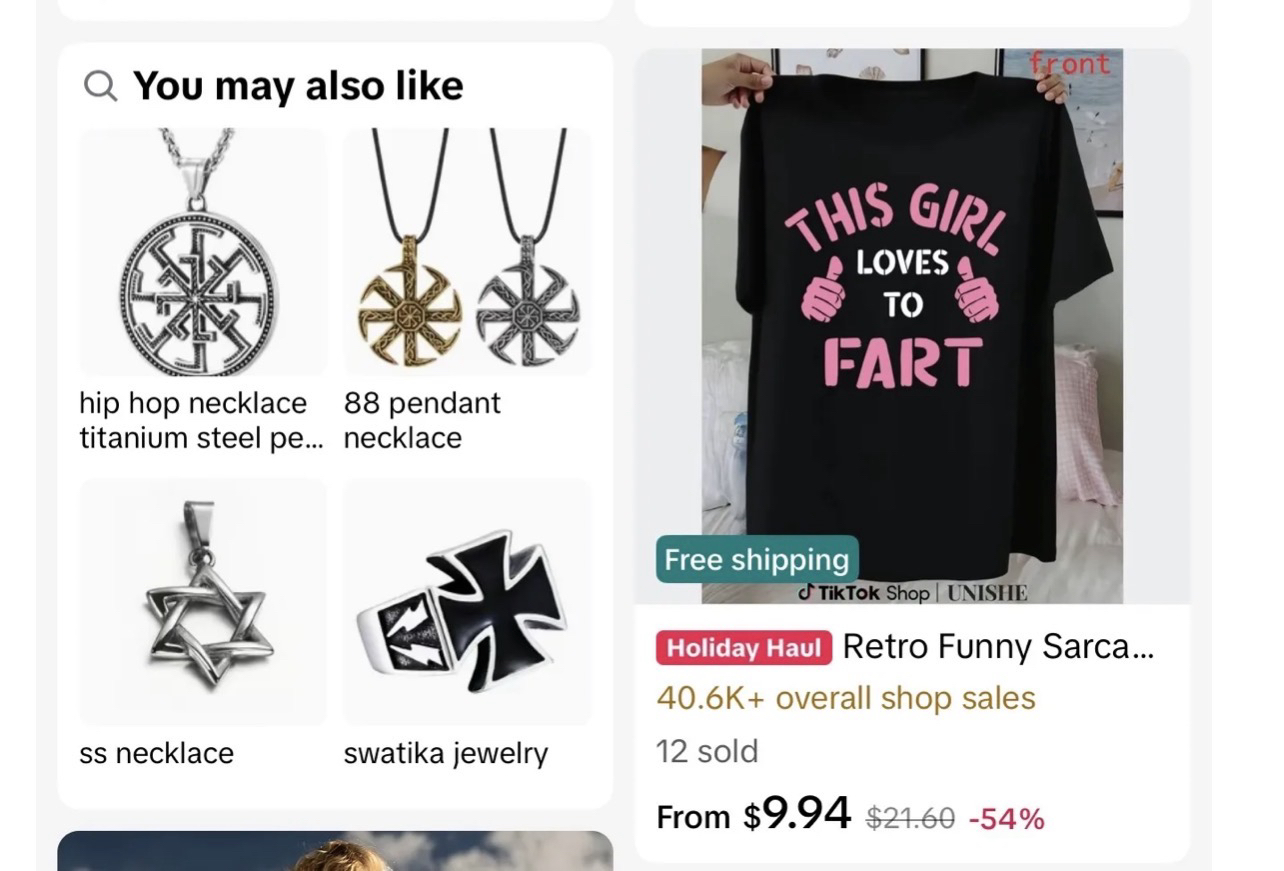Screen dimensions: 1284x871
Task: Click the red "front" label on shirt photo
Action: 1071,64
